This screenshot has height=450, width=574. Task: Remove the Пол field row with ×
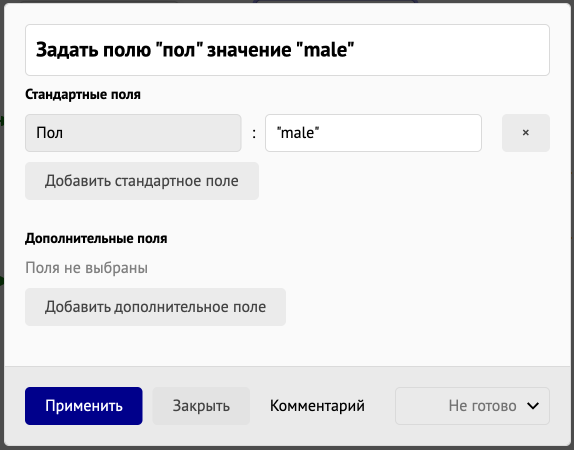(x=526, y=133)
